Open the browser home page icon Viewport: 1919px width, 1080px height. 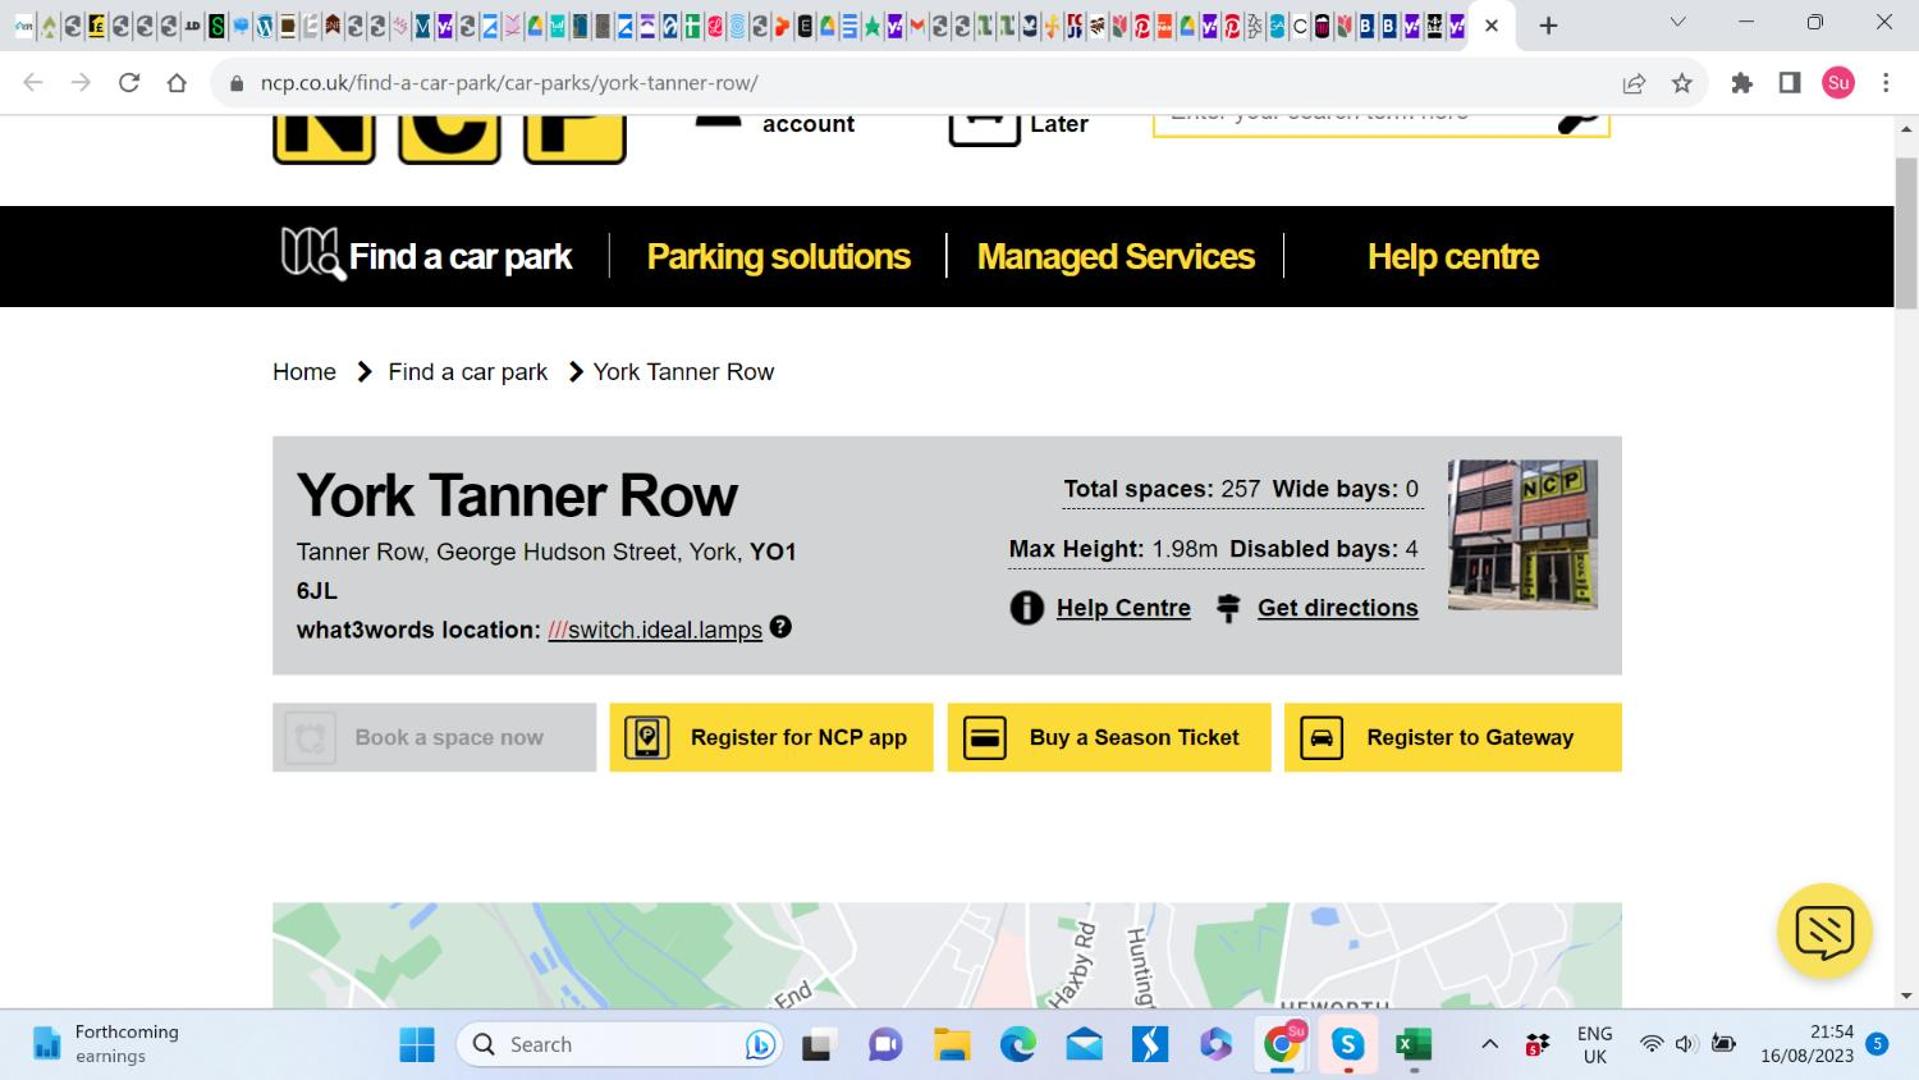click(x=177, y=83)
